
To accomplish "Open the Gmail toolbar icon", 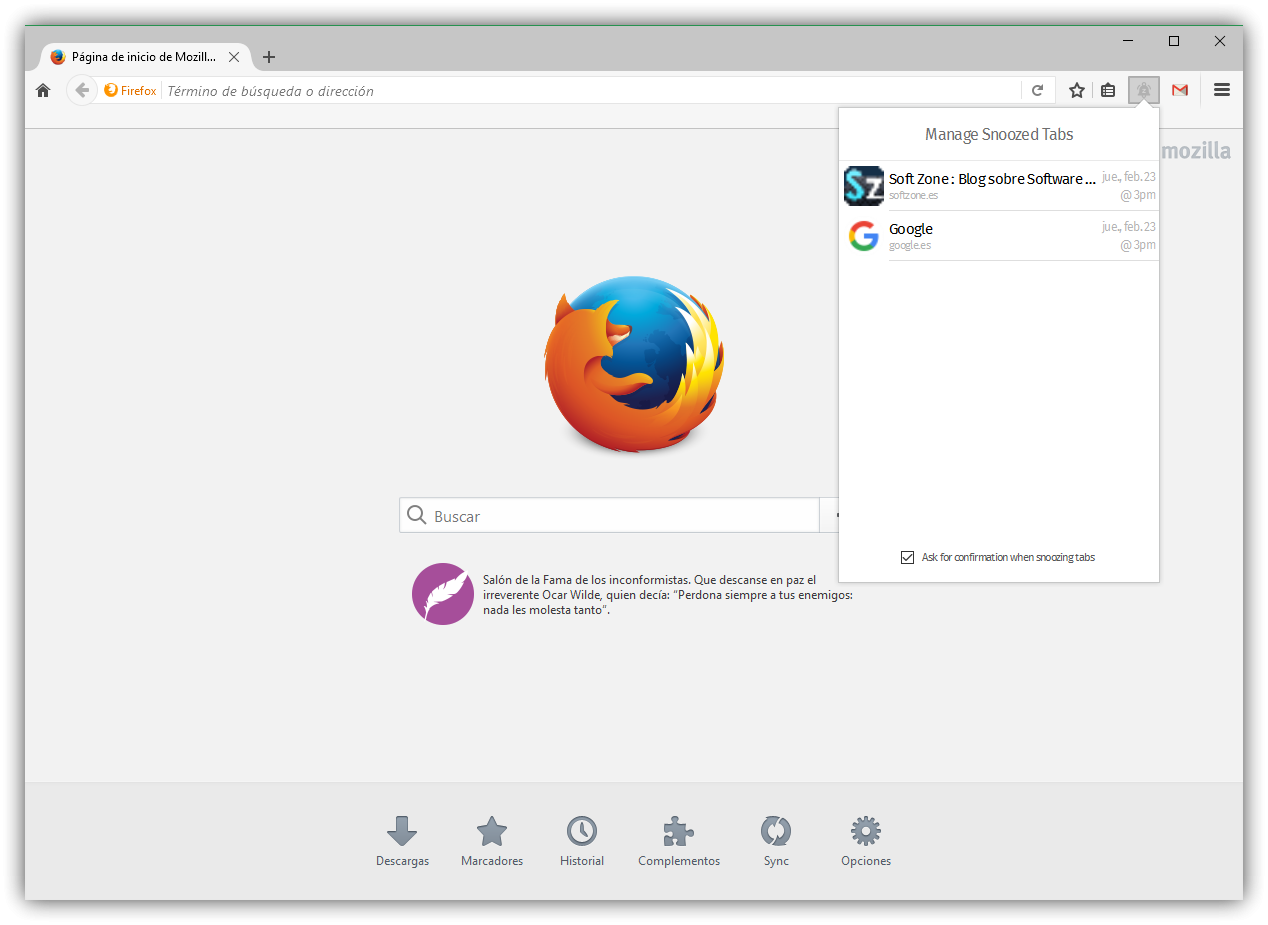I will click(x=1180, y=91).
